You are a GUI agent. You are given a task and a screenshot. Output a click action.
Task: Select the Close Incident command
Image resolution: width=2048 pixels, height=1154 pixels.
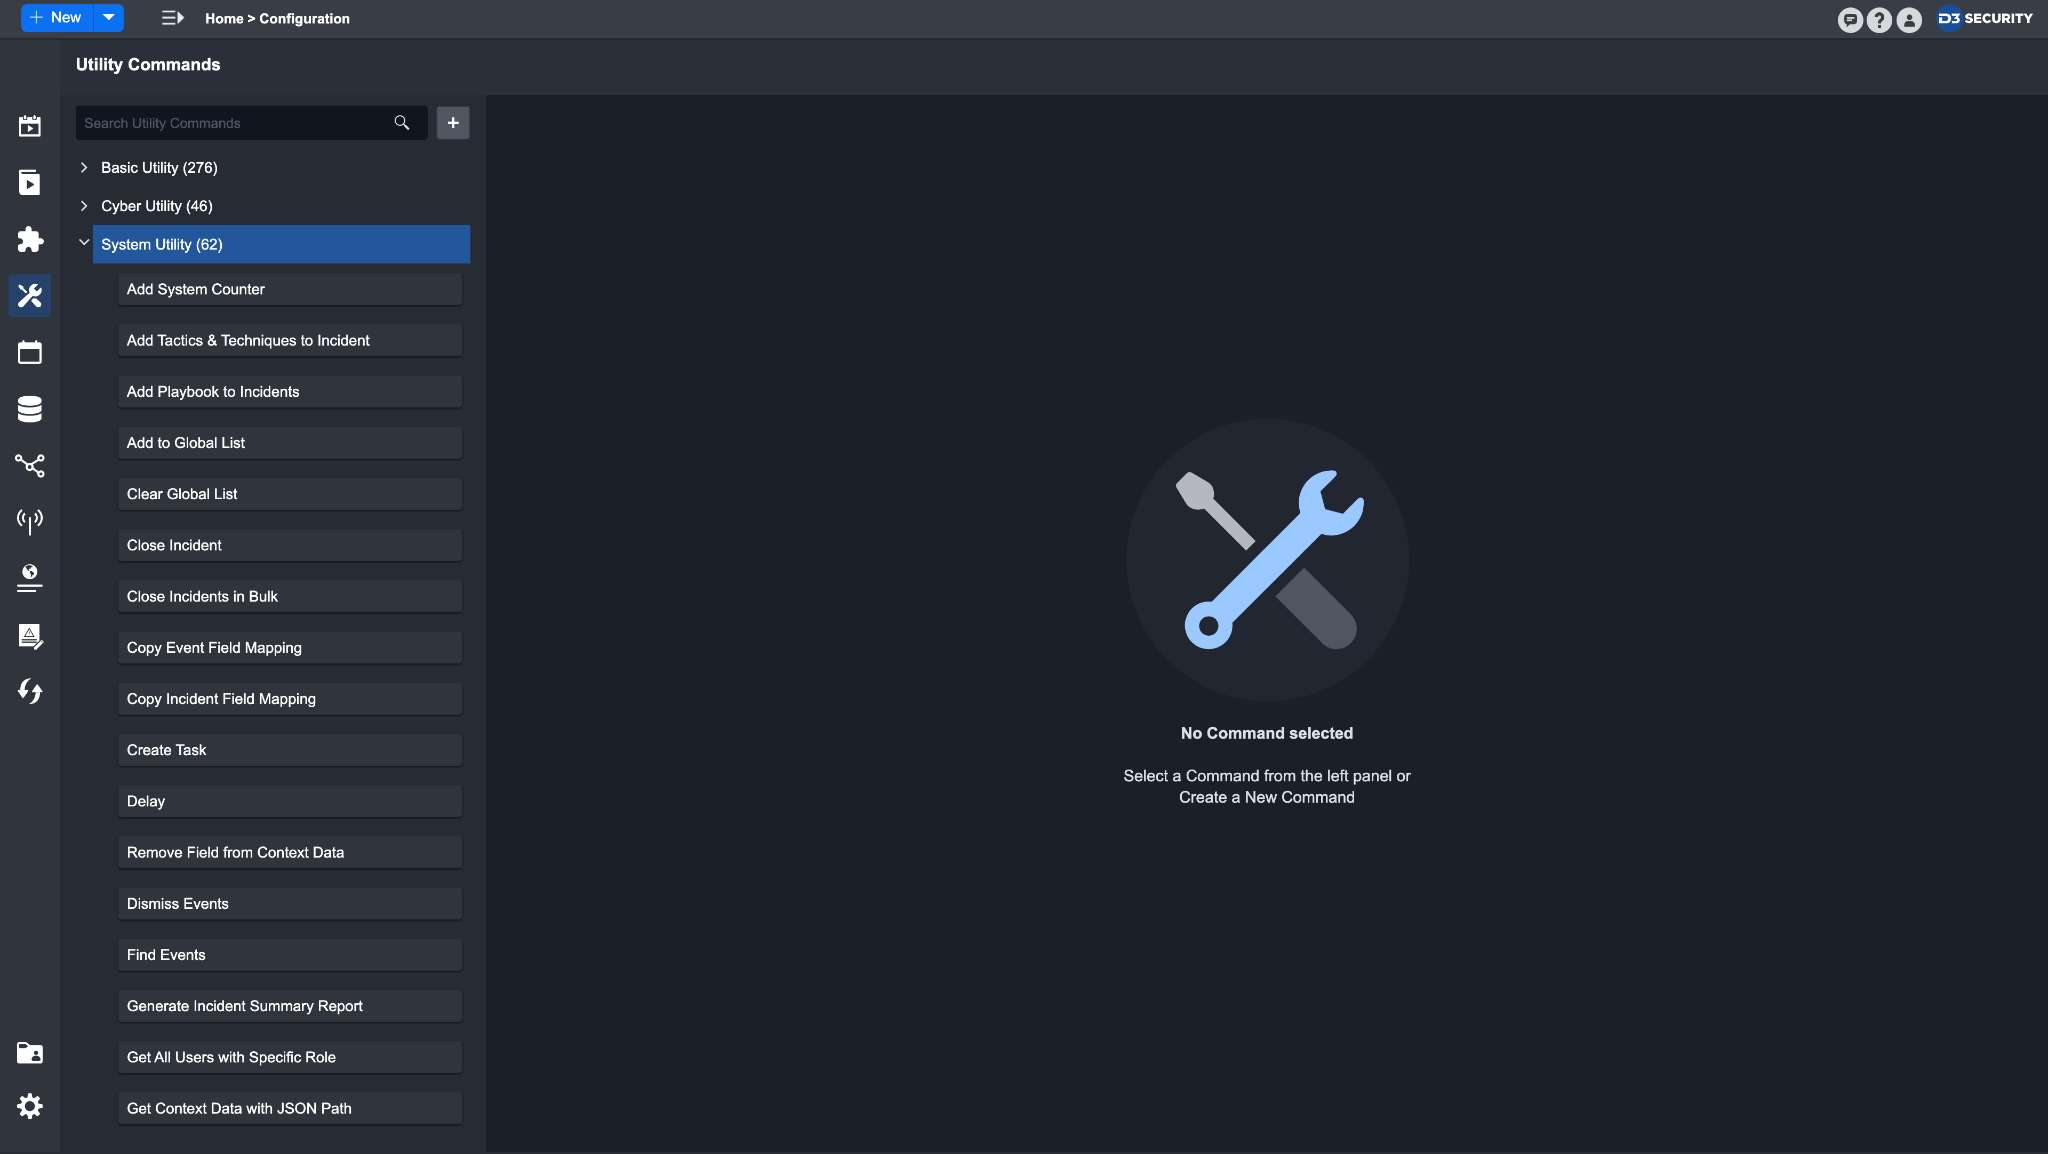[289, 545]
